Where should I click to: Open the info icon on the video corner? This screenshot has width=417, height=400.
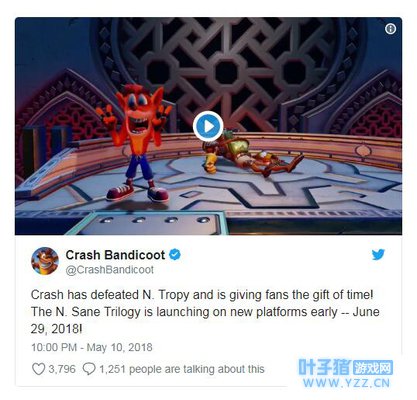pos(390,29)
